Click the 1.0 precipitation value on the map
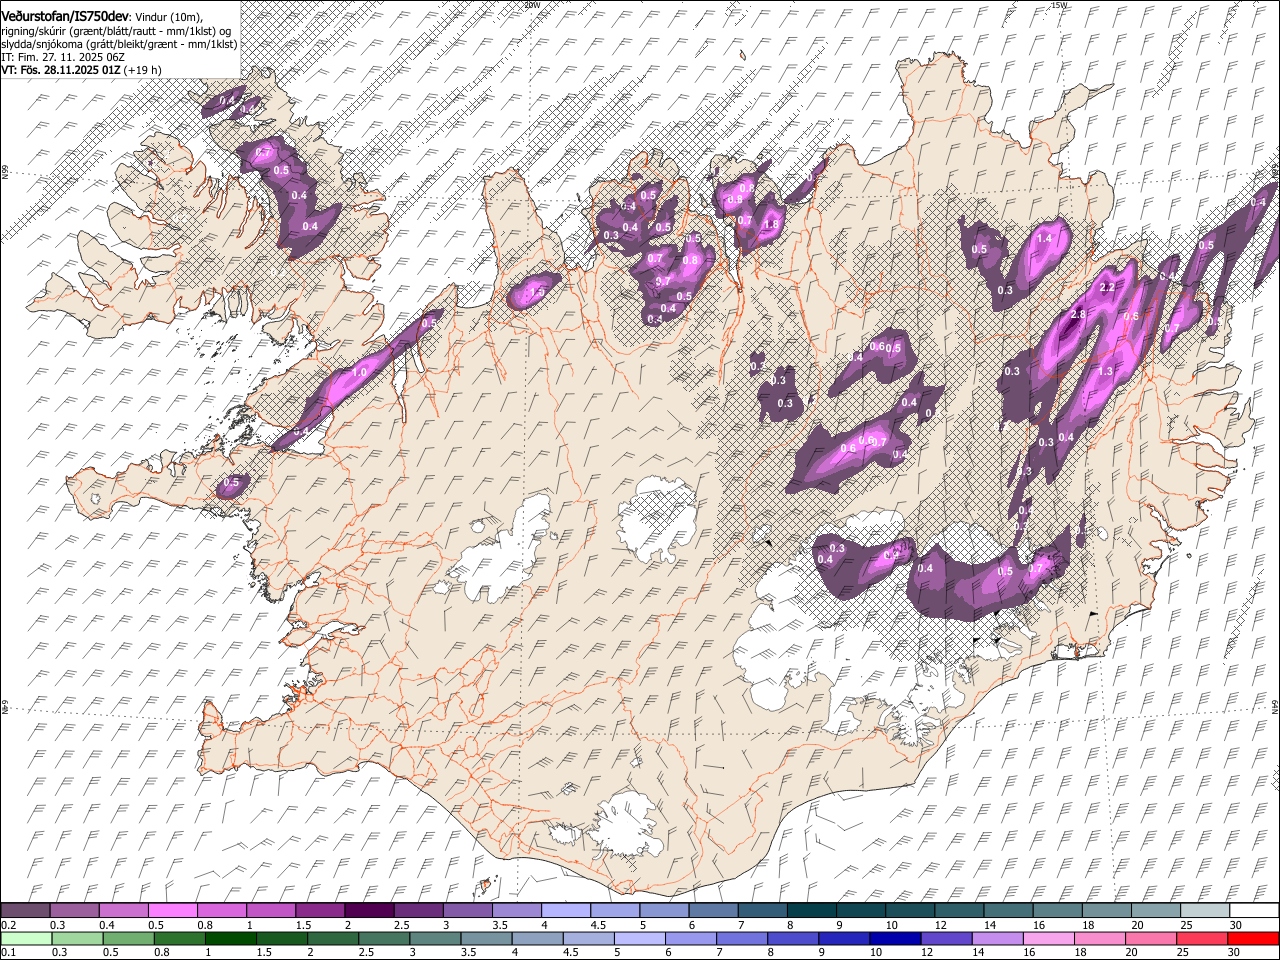This screenshot has width=1280, height=960. [359, 372]
